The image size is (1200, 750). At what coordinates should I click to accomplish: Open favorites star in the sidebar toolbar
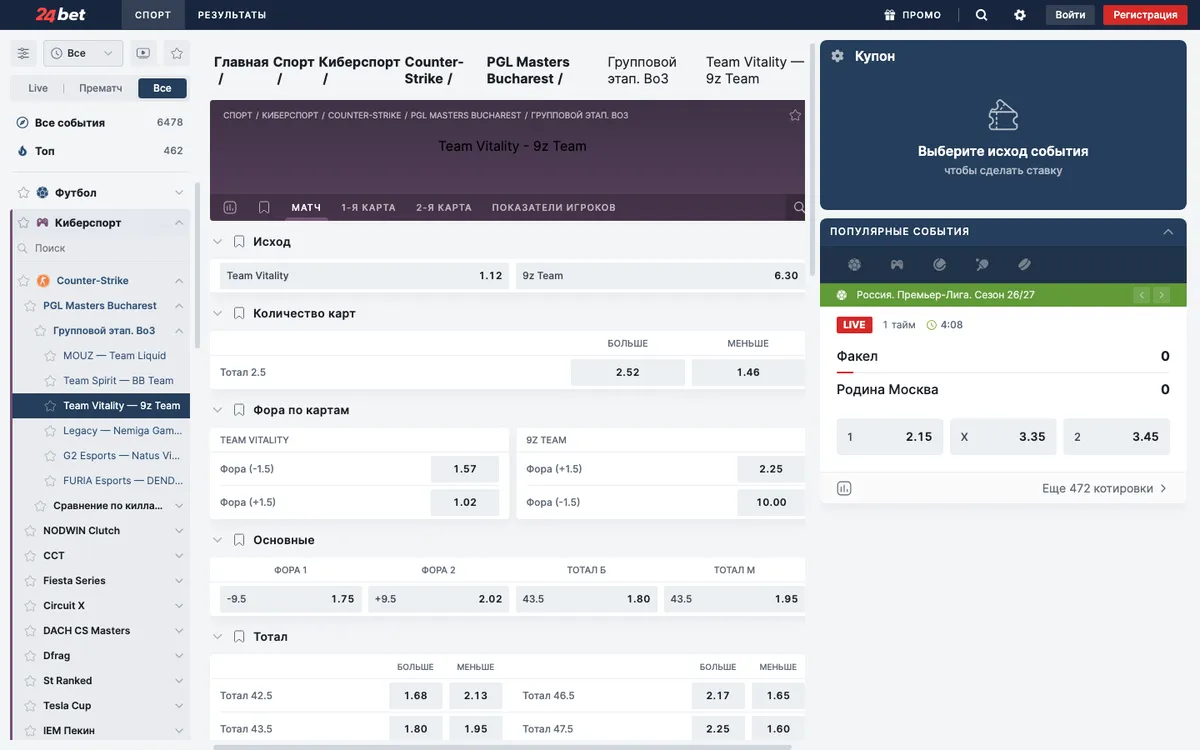177,53
